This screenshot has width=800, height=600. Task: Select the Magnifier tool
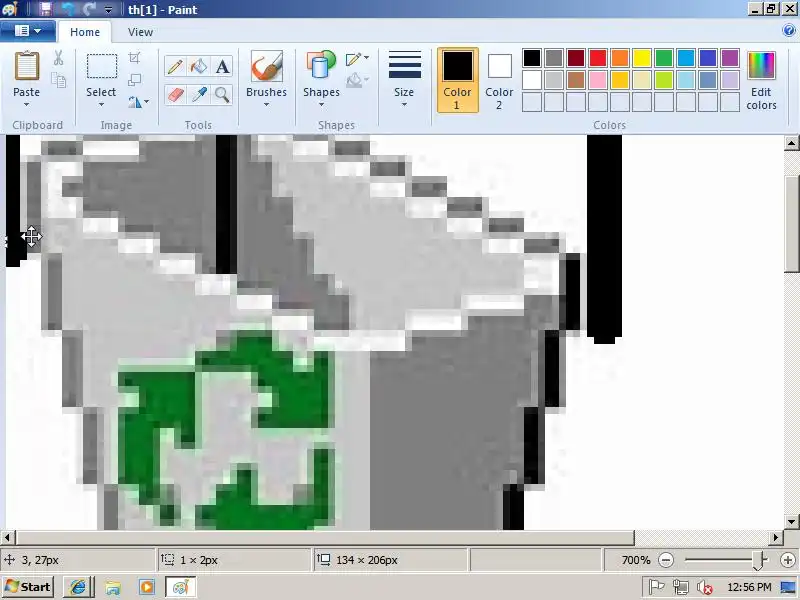[222, 94]
